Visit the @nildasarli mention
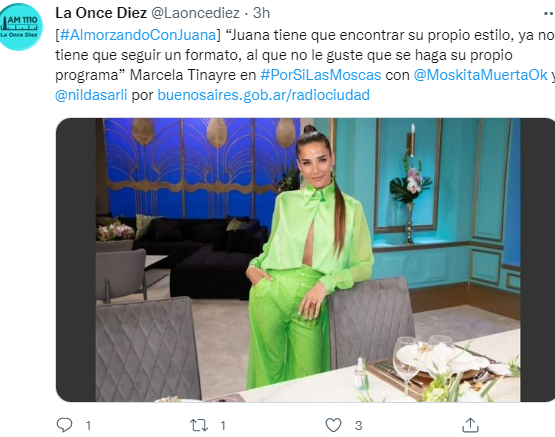The image size is (555, 437). click(91, 95)
